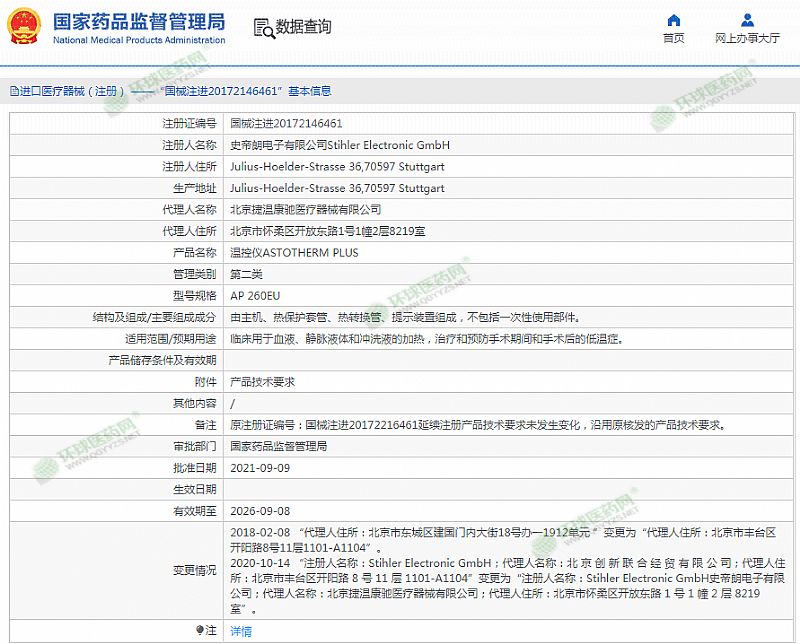Click registrant name Stihler Electronic GmbH cell
This screenshot has height=644, width=800.
[340, 145]
